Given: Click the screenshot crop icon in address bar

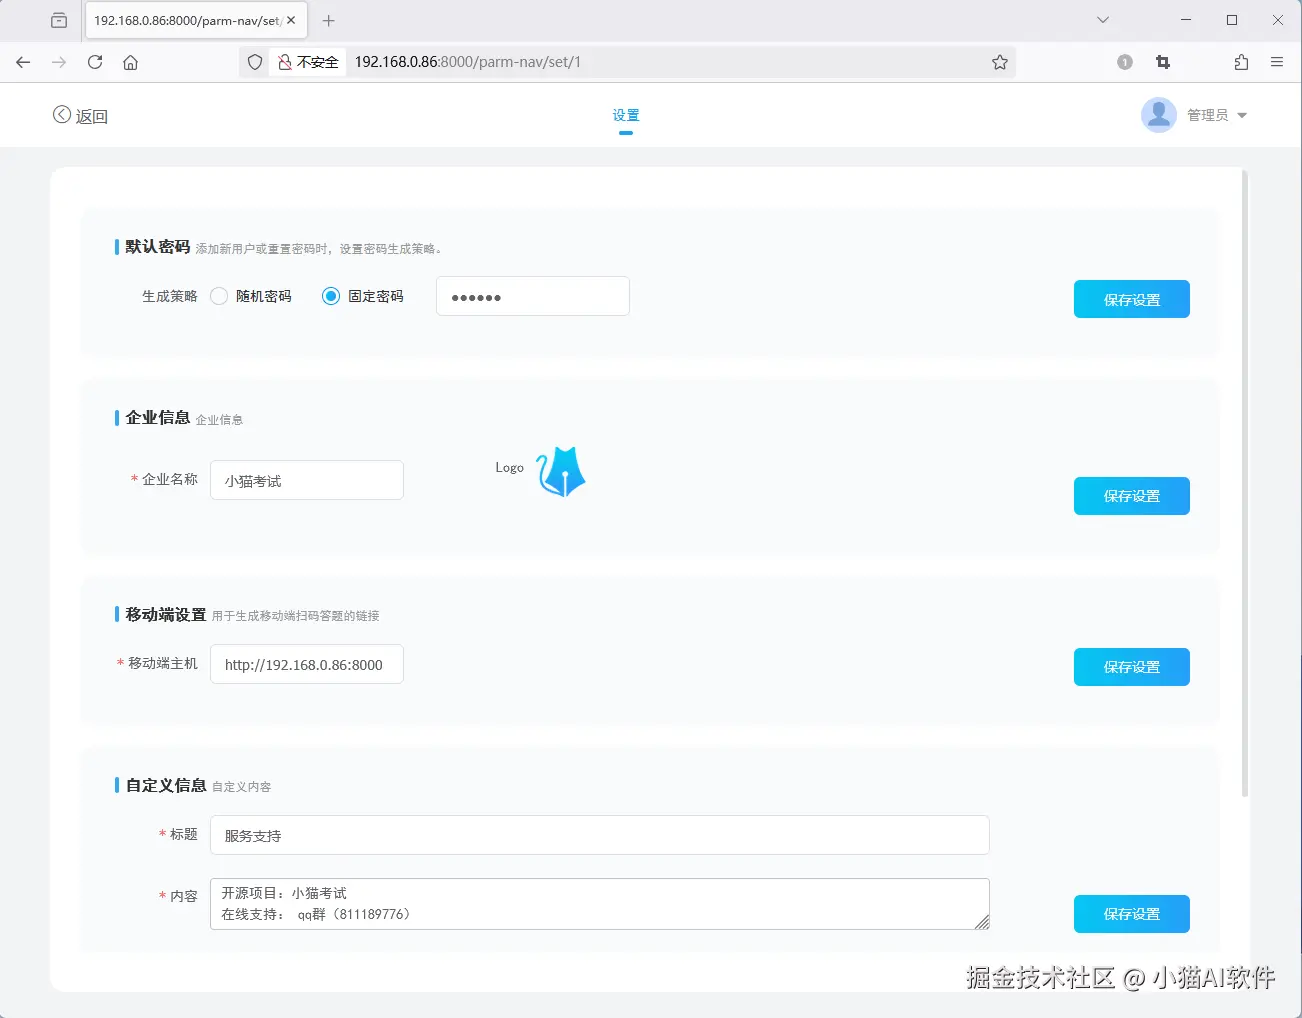Looking at the screenshot, I should [x=1162, y=62].
